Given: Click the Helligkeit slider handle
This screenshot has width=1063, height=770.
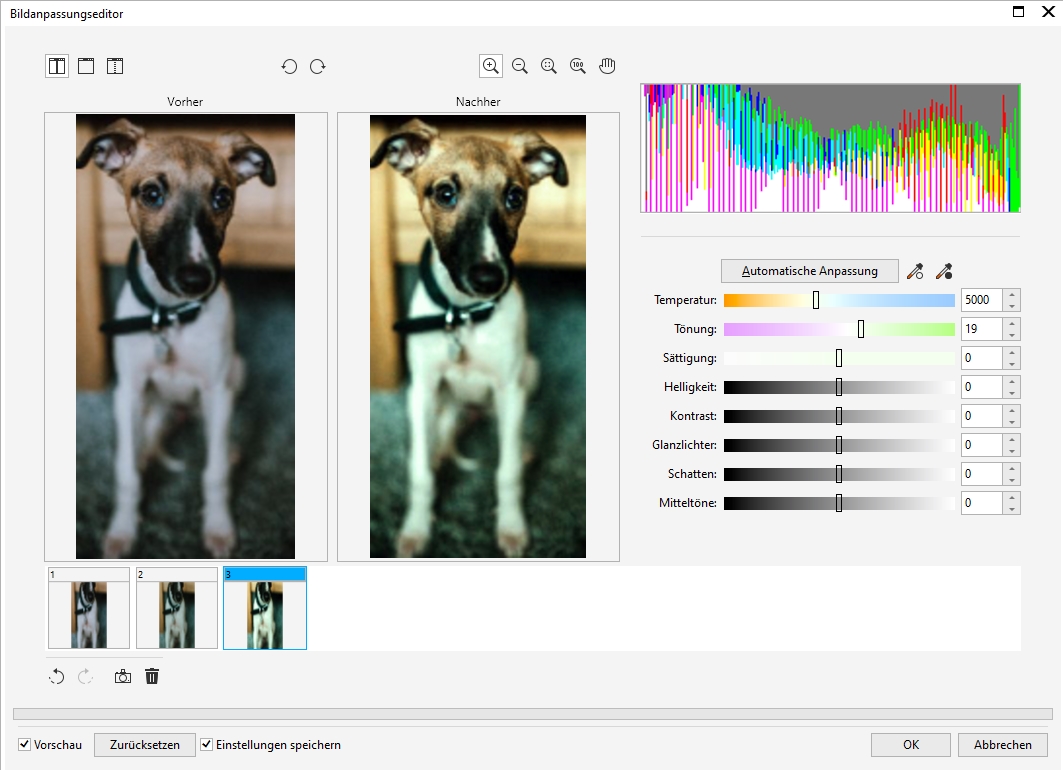Looking at the screenshot, I should 839,387.
